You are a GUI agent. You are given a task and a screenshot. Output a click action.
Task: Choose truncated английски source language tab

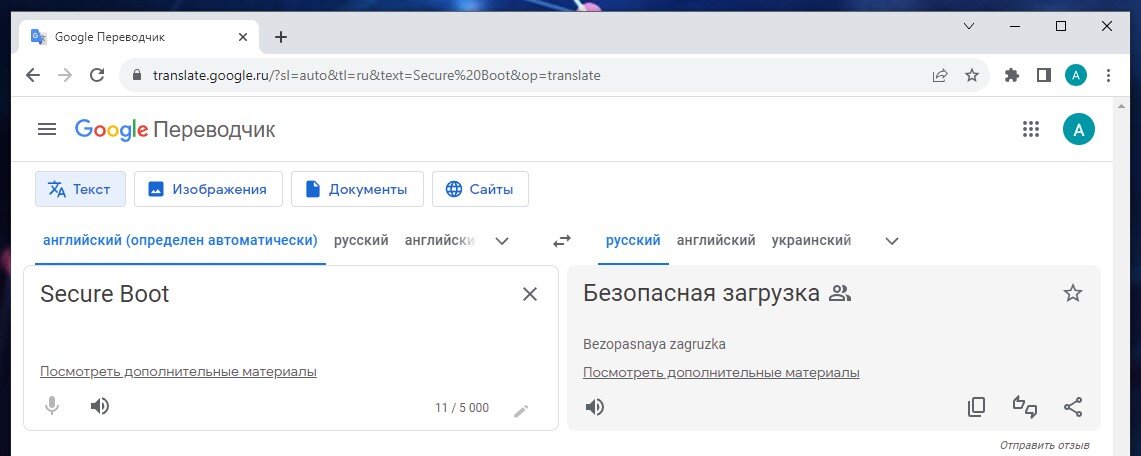coord(440,241)
